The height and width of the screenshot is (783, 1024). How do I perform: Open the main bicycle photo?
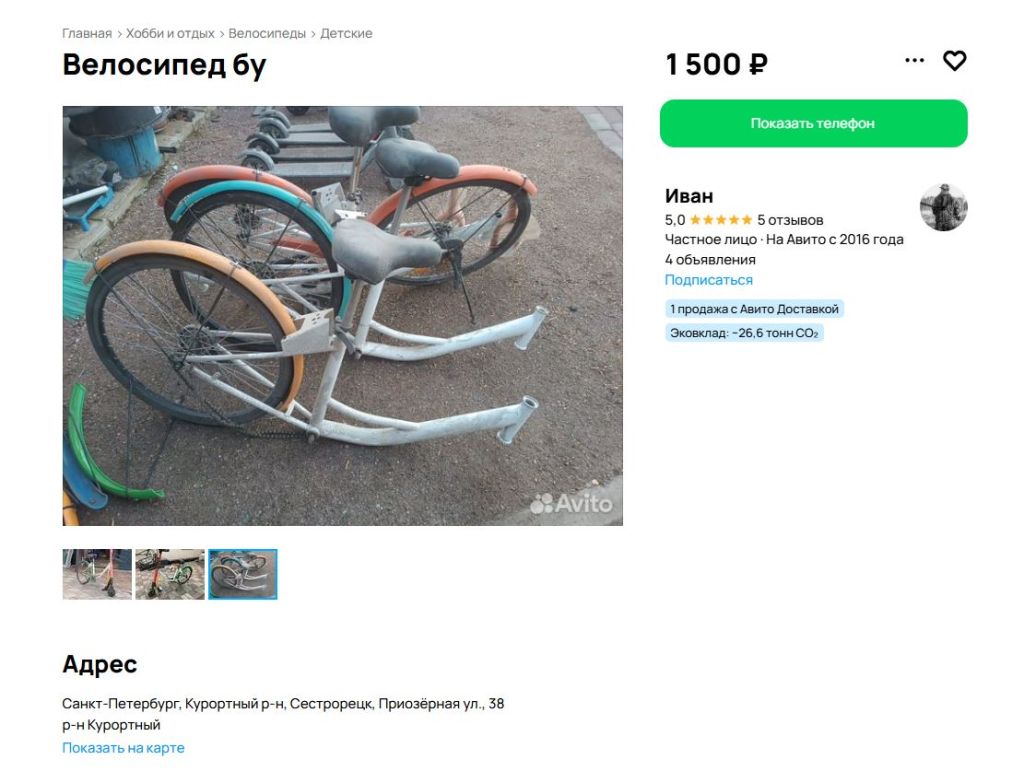coord(342,316)
